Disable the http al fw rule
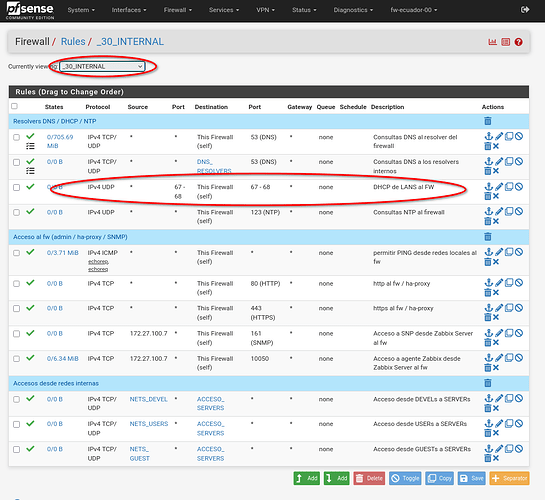 point(519,283)
